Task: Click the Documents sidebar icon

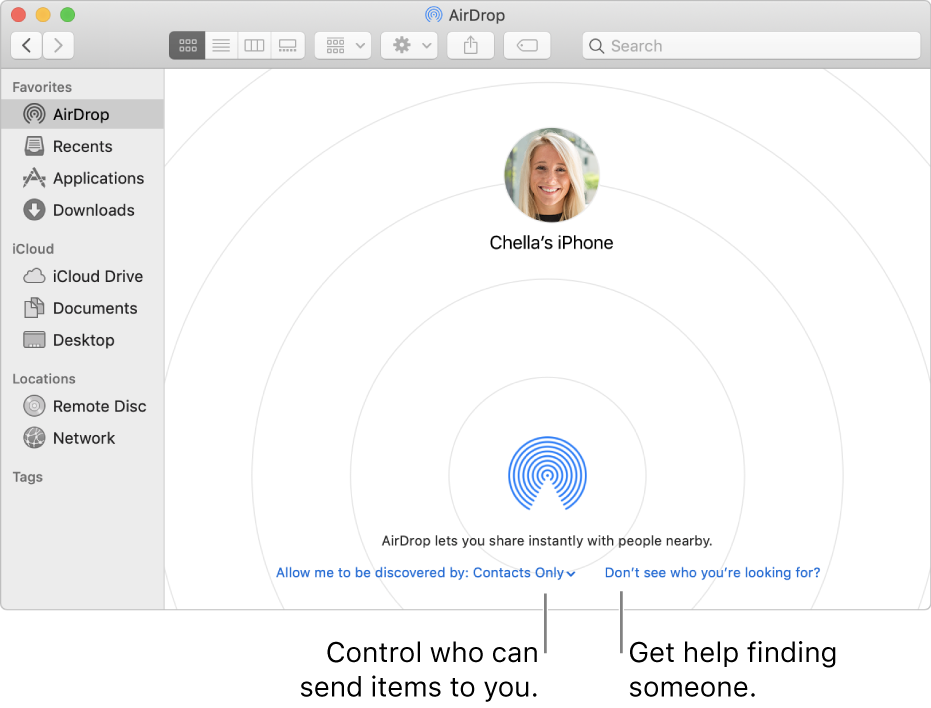Action: (x=34, y=308)
